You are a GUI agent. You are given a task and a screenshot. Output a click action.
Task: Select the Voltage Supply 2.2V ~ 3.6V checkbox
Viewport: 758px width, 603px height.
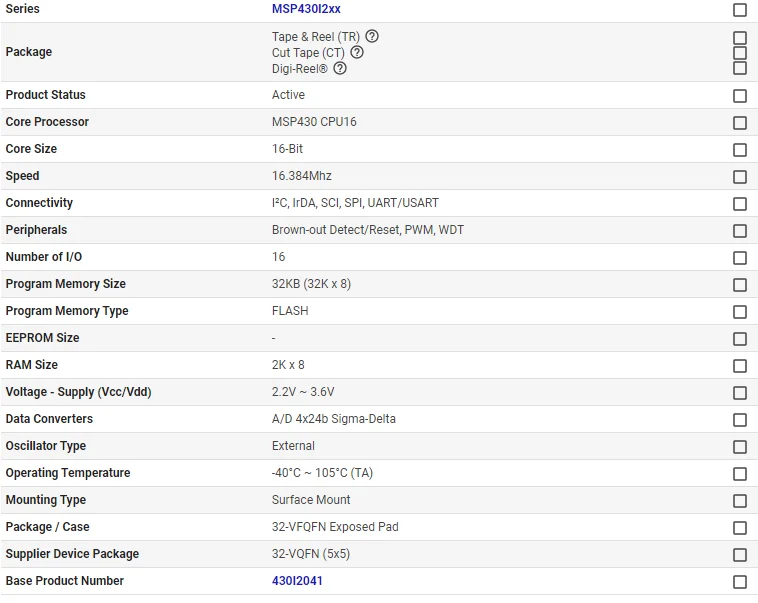click(740, 393)
